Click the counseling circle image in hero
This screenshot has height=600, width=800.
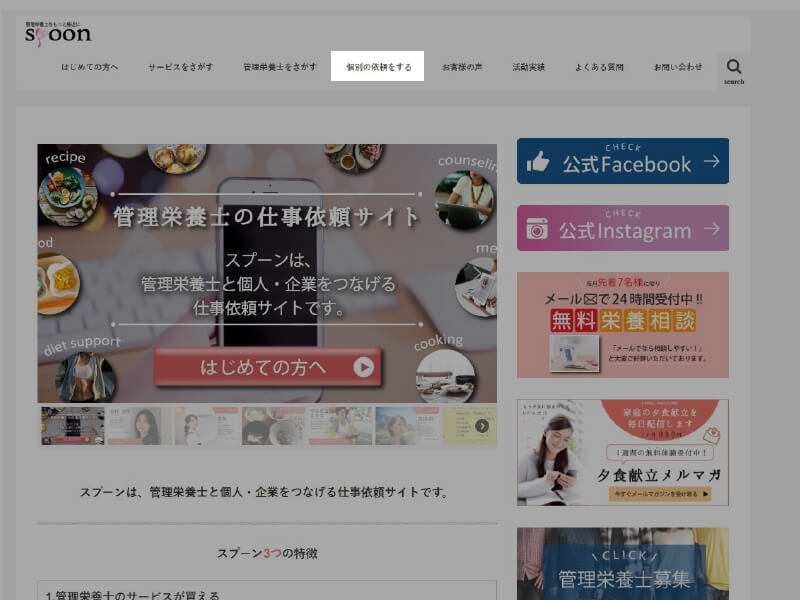[464, 199]
